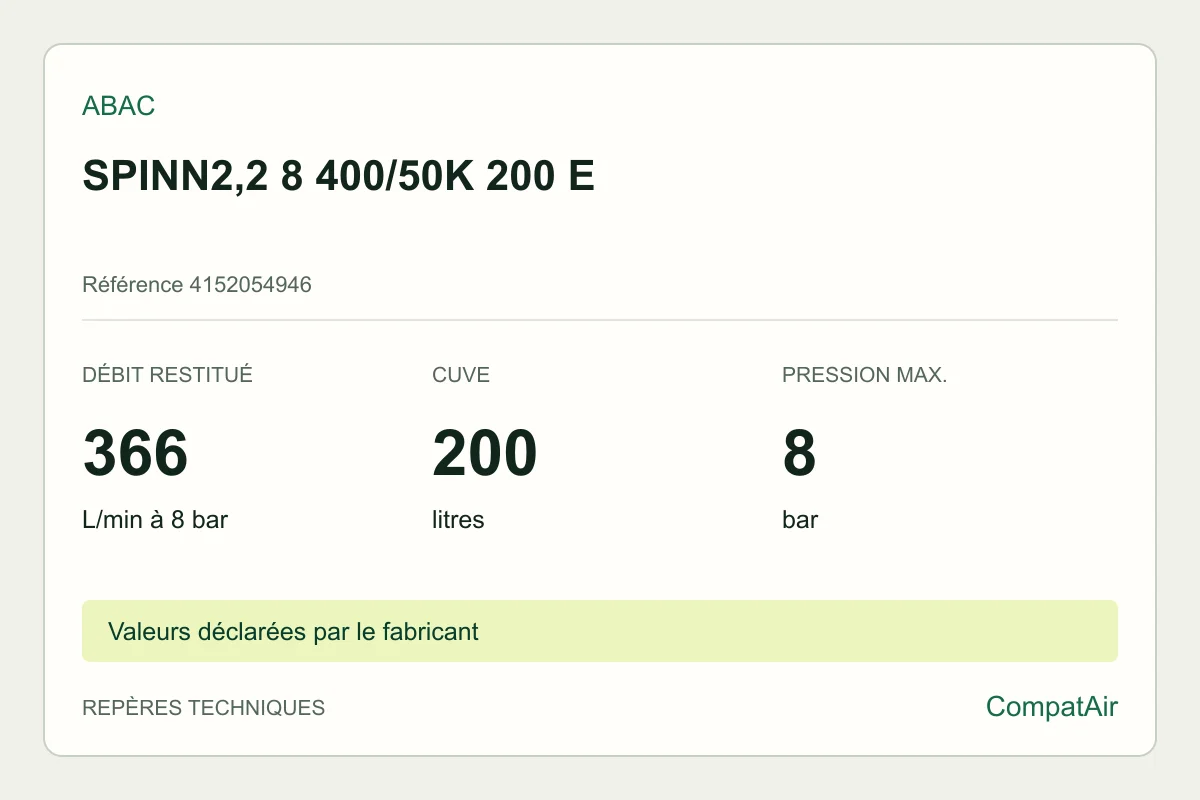
Task: Click the DÉBIT RESTITUÉ label
Action: [x=167, y=375]
